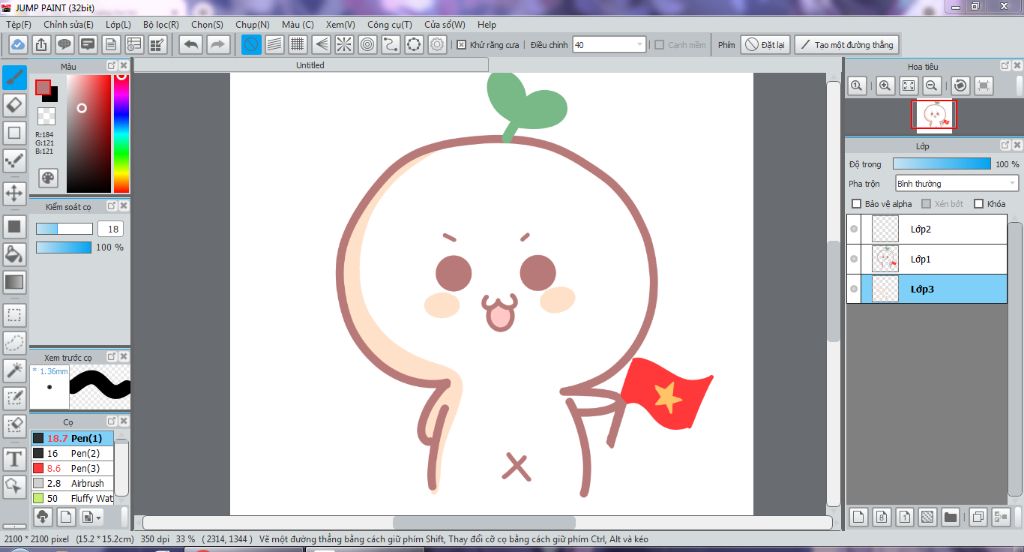Enable curve snap guide
Screen dimensions: 1024x552
pos(391,44)
